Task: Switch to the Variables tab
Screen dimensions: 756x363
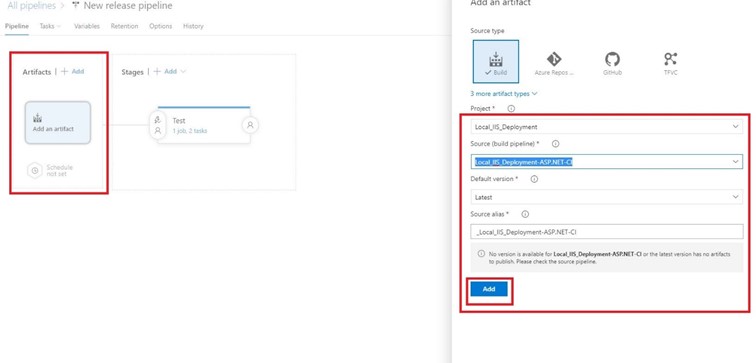Action: 87,26
